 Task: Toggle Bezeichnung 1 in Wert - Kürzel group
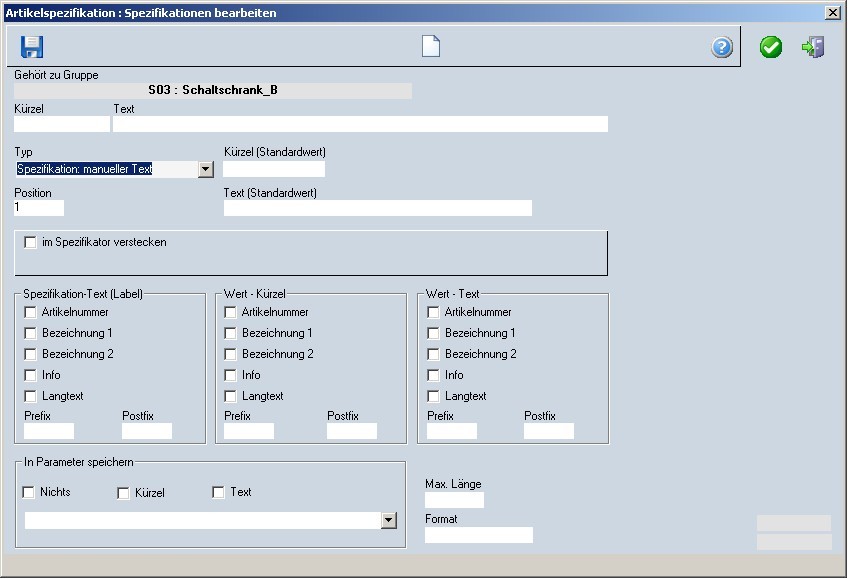(231, 333)
